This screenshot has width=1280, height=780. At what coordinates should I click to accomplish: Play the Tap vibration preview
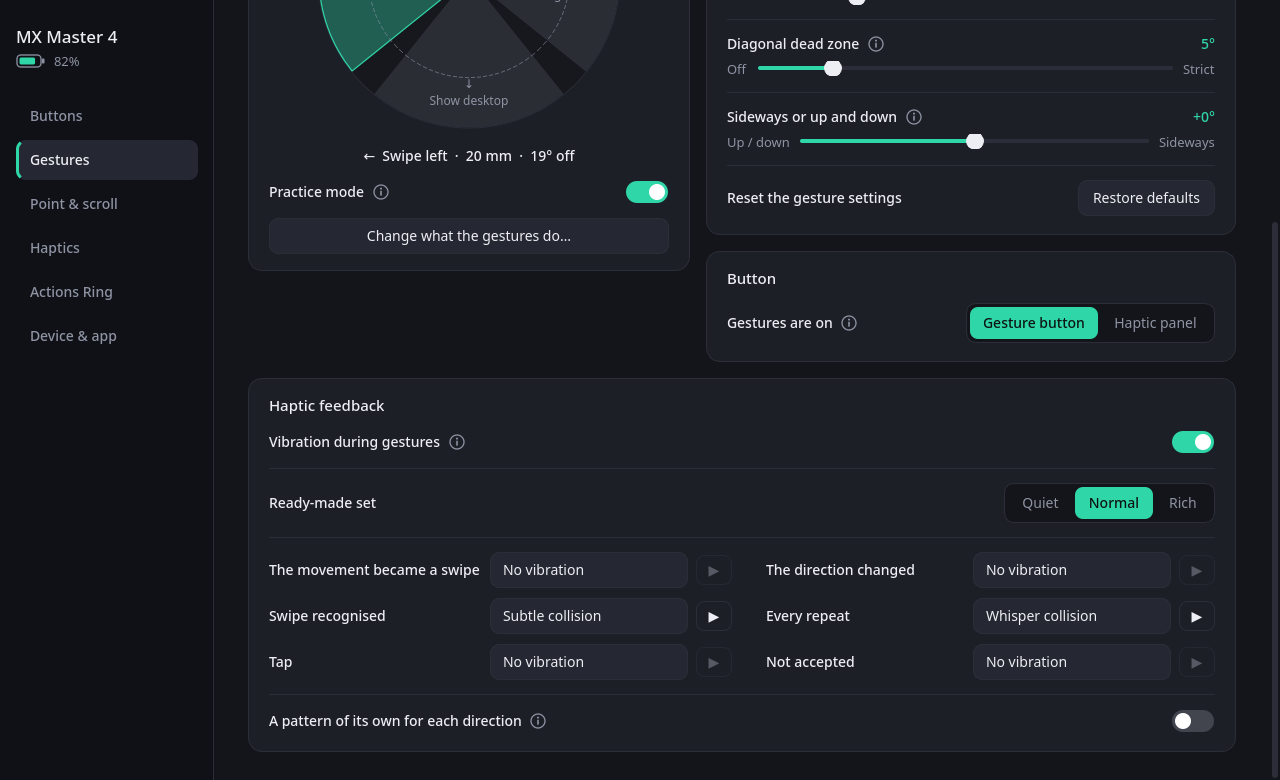pyautogui.click(x=714, y=662)
